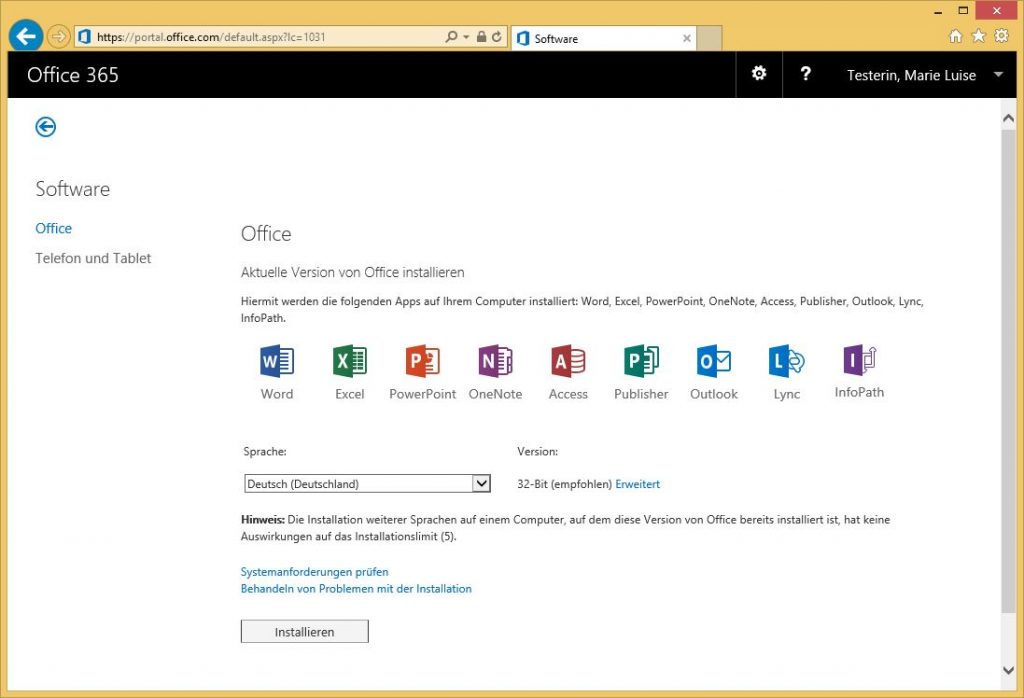Select the InfoPath app icon
This screenshot has width=1024, height=698.
point(859,360)
